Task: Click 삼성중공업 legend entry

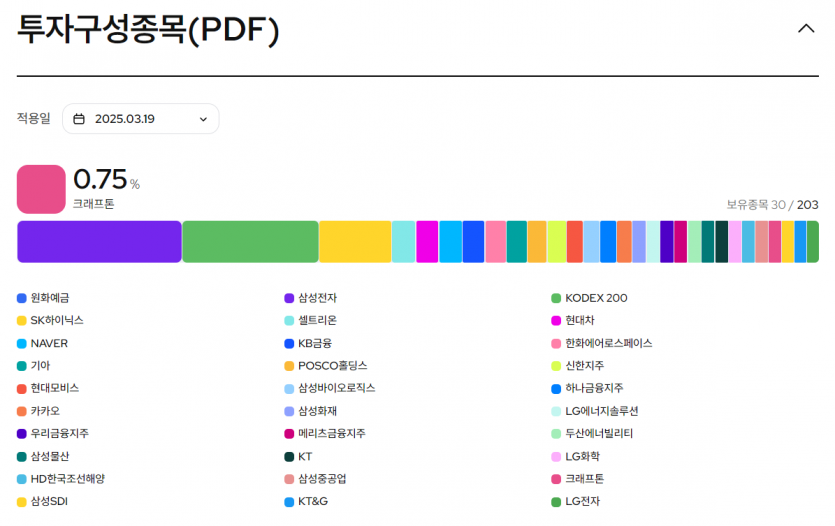Action: 315,479
